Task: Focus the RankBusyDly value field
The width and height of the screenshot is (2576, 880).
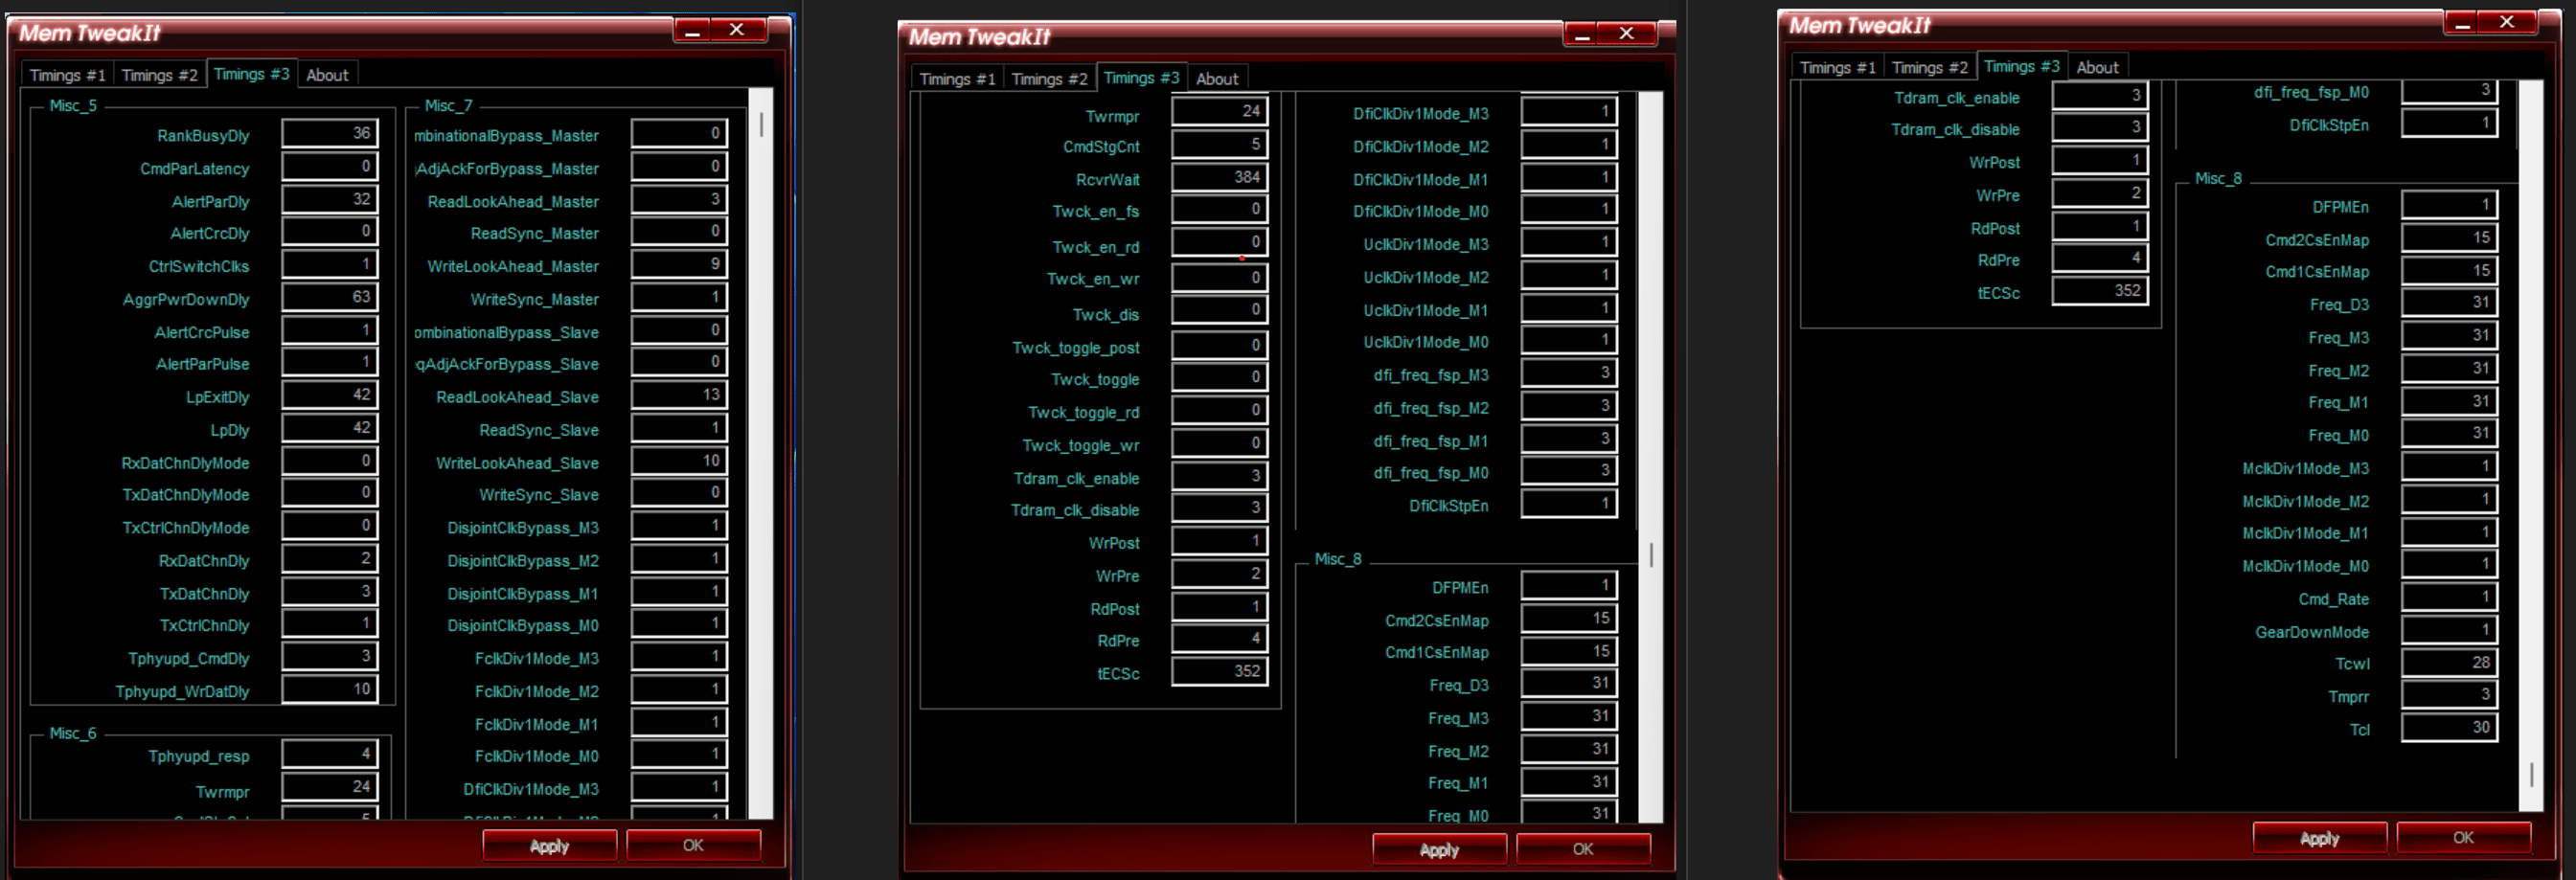Action: (330, 134)
